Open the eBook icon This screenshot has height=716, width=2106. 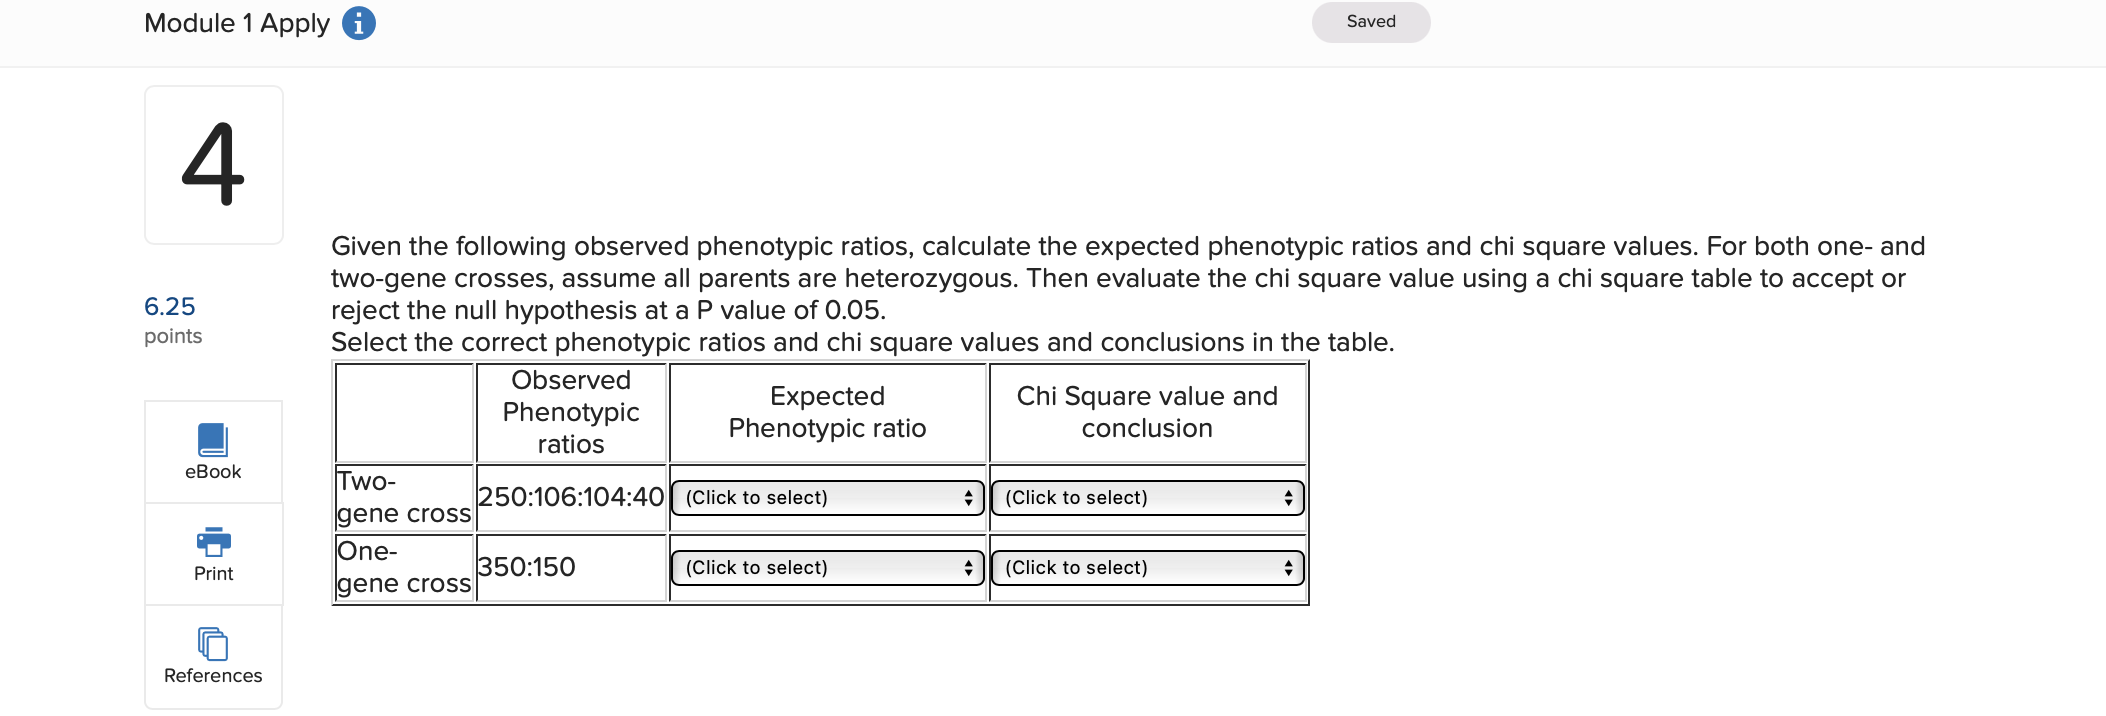[x=213, y=440]
